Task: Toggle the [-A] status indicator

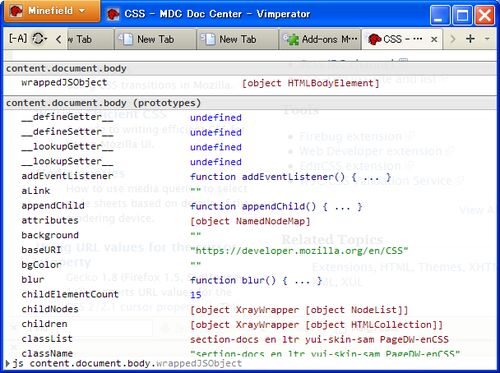Action: [18, 39]
